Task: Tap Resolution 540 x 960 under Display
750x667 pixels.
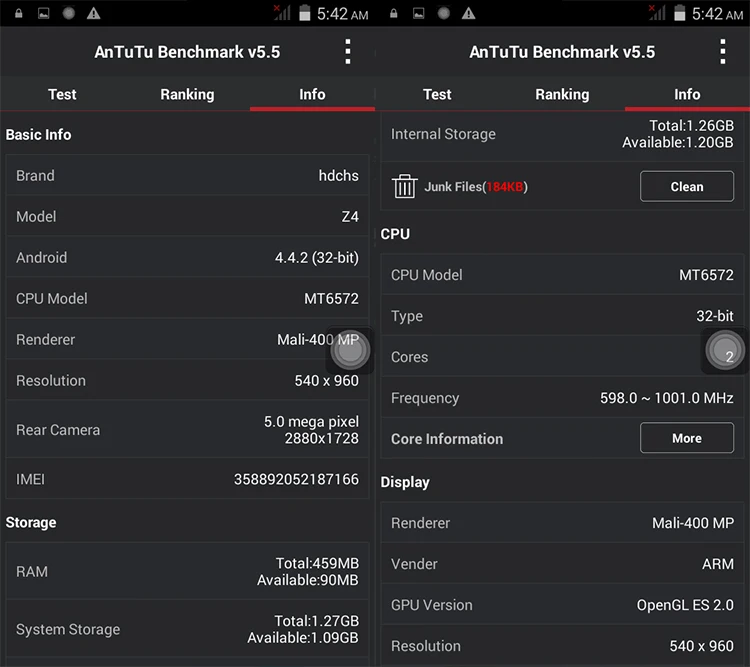Action: pyautogui.click(x=562, y=645)
